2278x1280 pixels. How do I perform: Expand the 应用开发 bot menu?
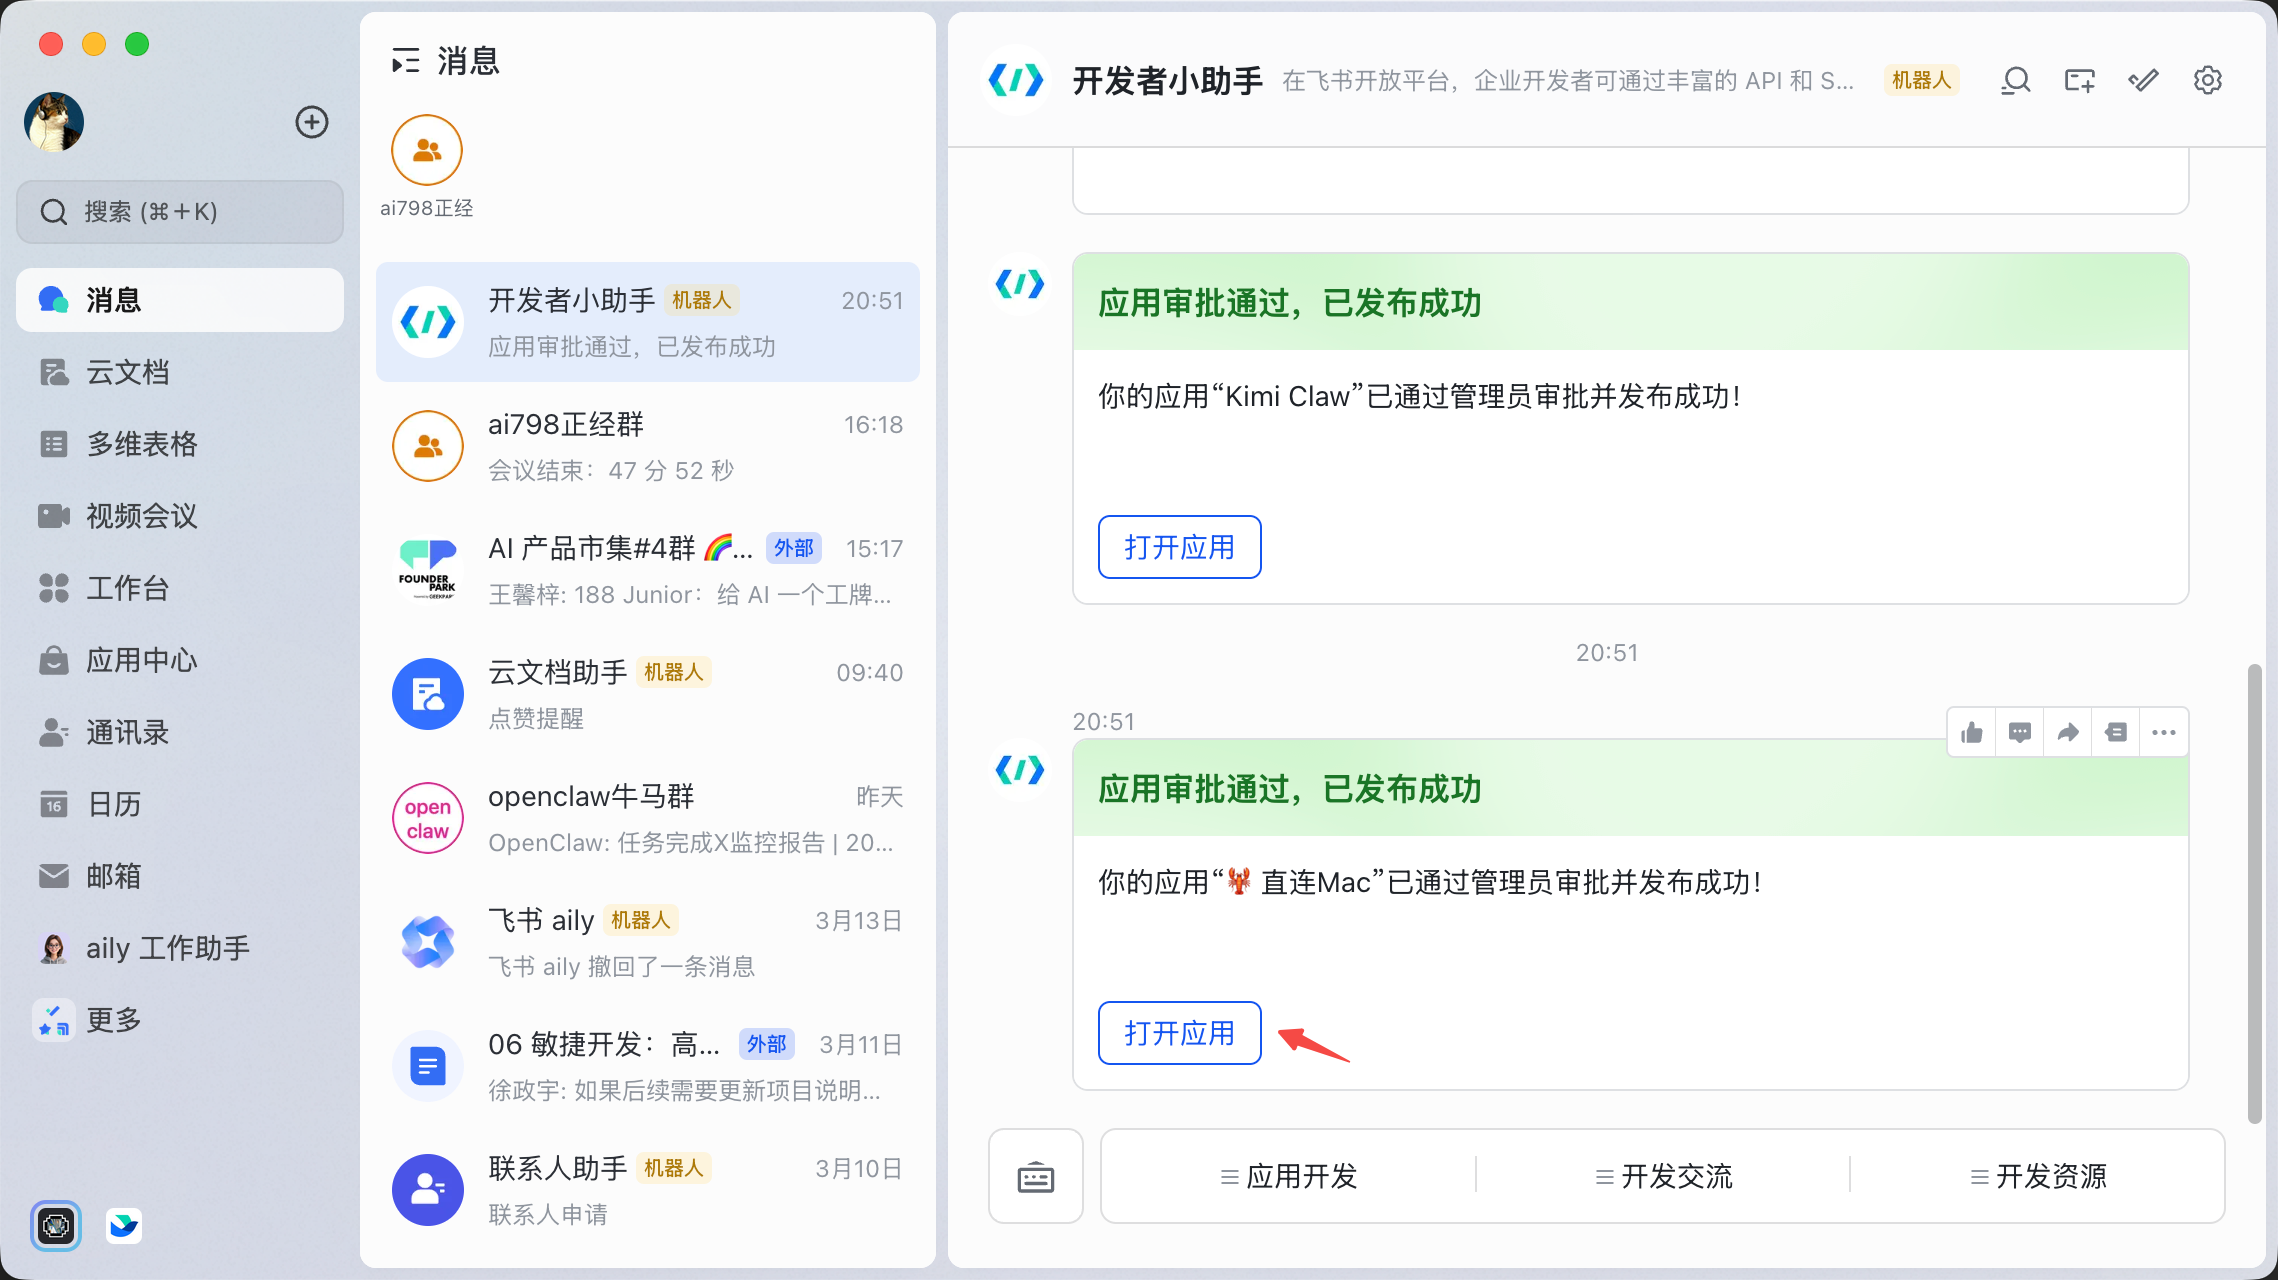coord(1289,1177)
